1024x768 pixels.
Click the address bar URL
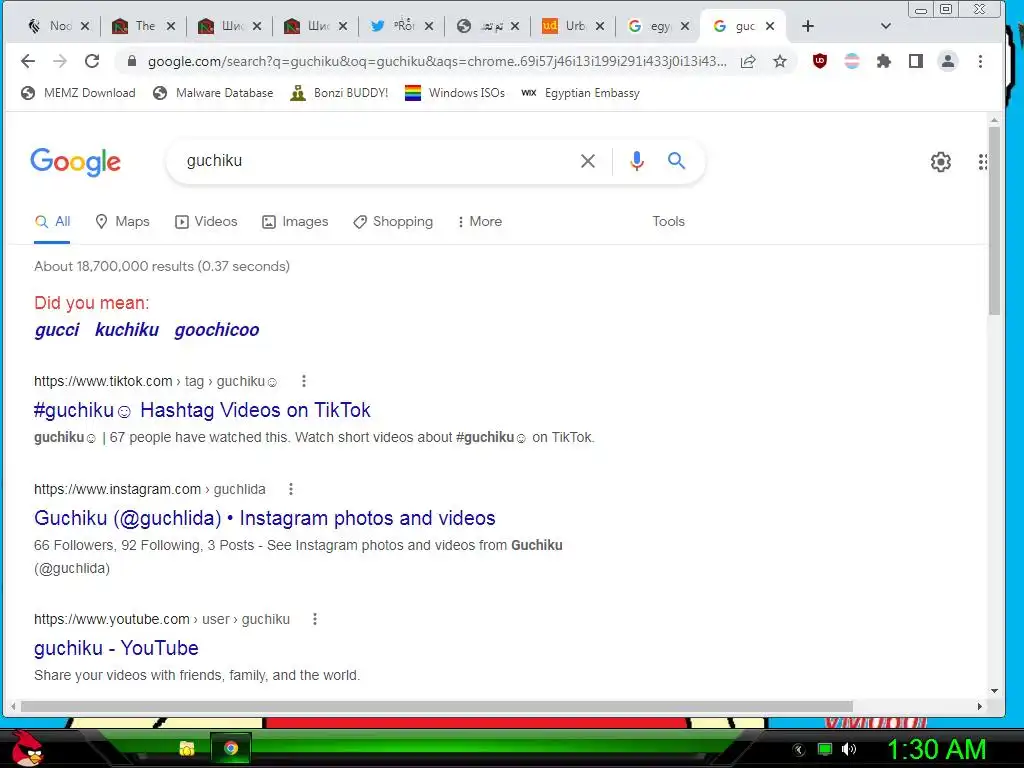click(436, 61)
